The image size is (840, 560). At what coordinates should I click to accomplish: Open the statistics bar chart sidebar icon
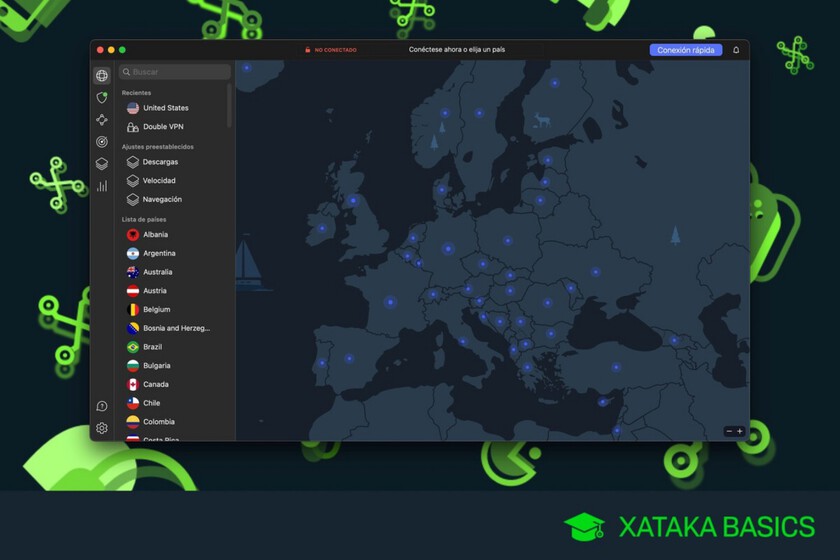point(102,186)
